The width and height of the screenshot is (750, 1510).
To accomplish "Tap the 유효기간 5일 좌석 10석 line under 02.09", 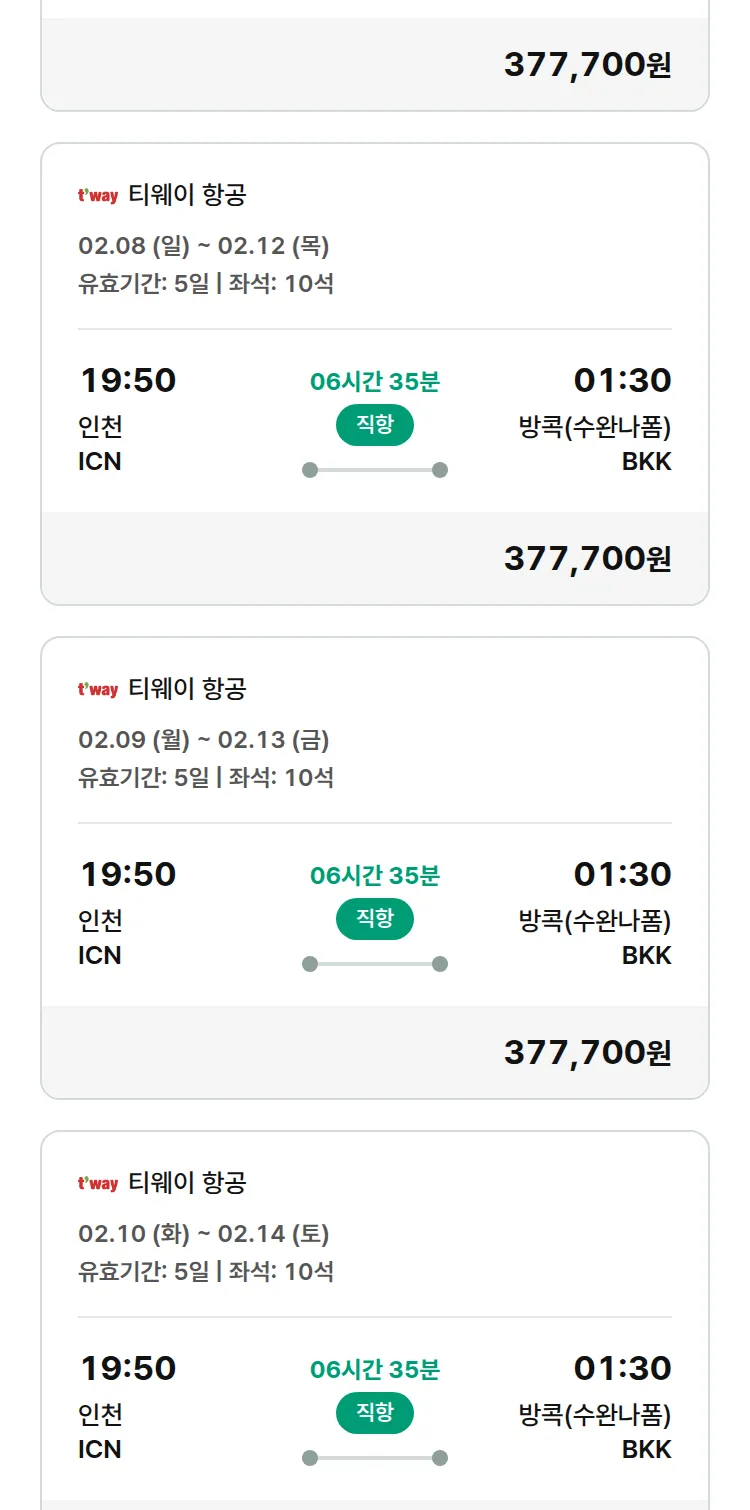I will [206, 778].
